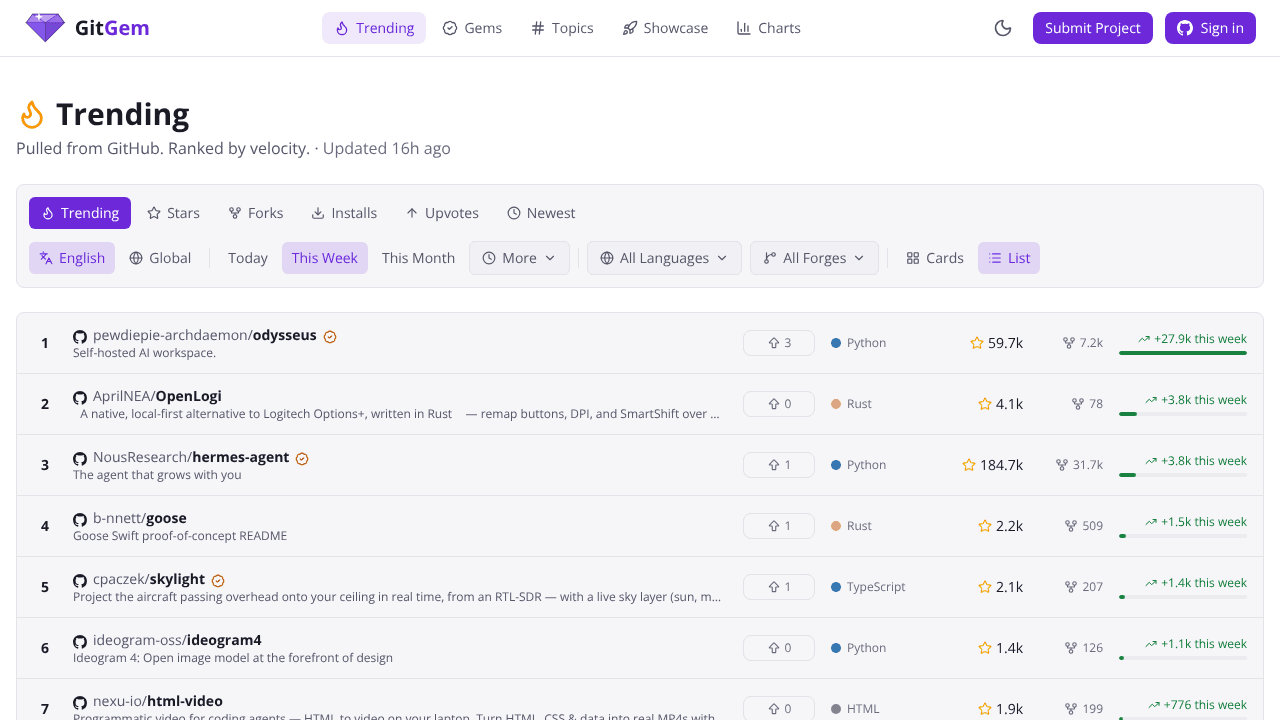Click the flame icon beside Trending heading
The height and width of the screenshot is (720, 1280).
32,115
